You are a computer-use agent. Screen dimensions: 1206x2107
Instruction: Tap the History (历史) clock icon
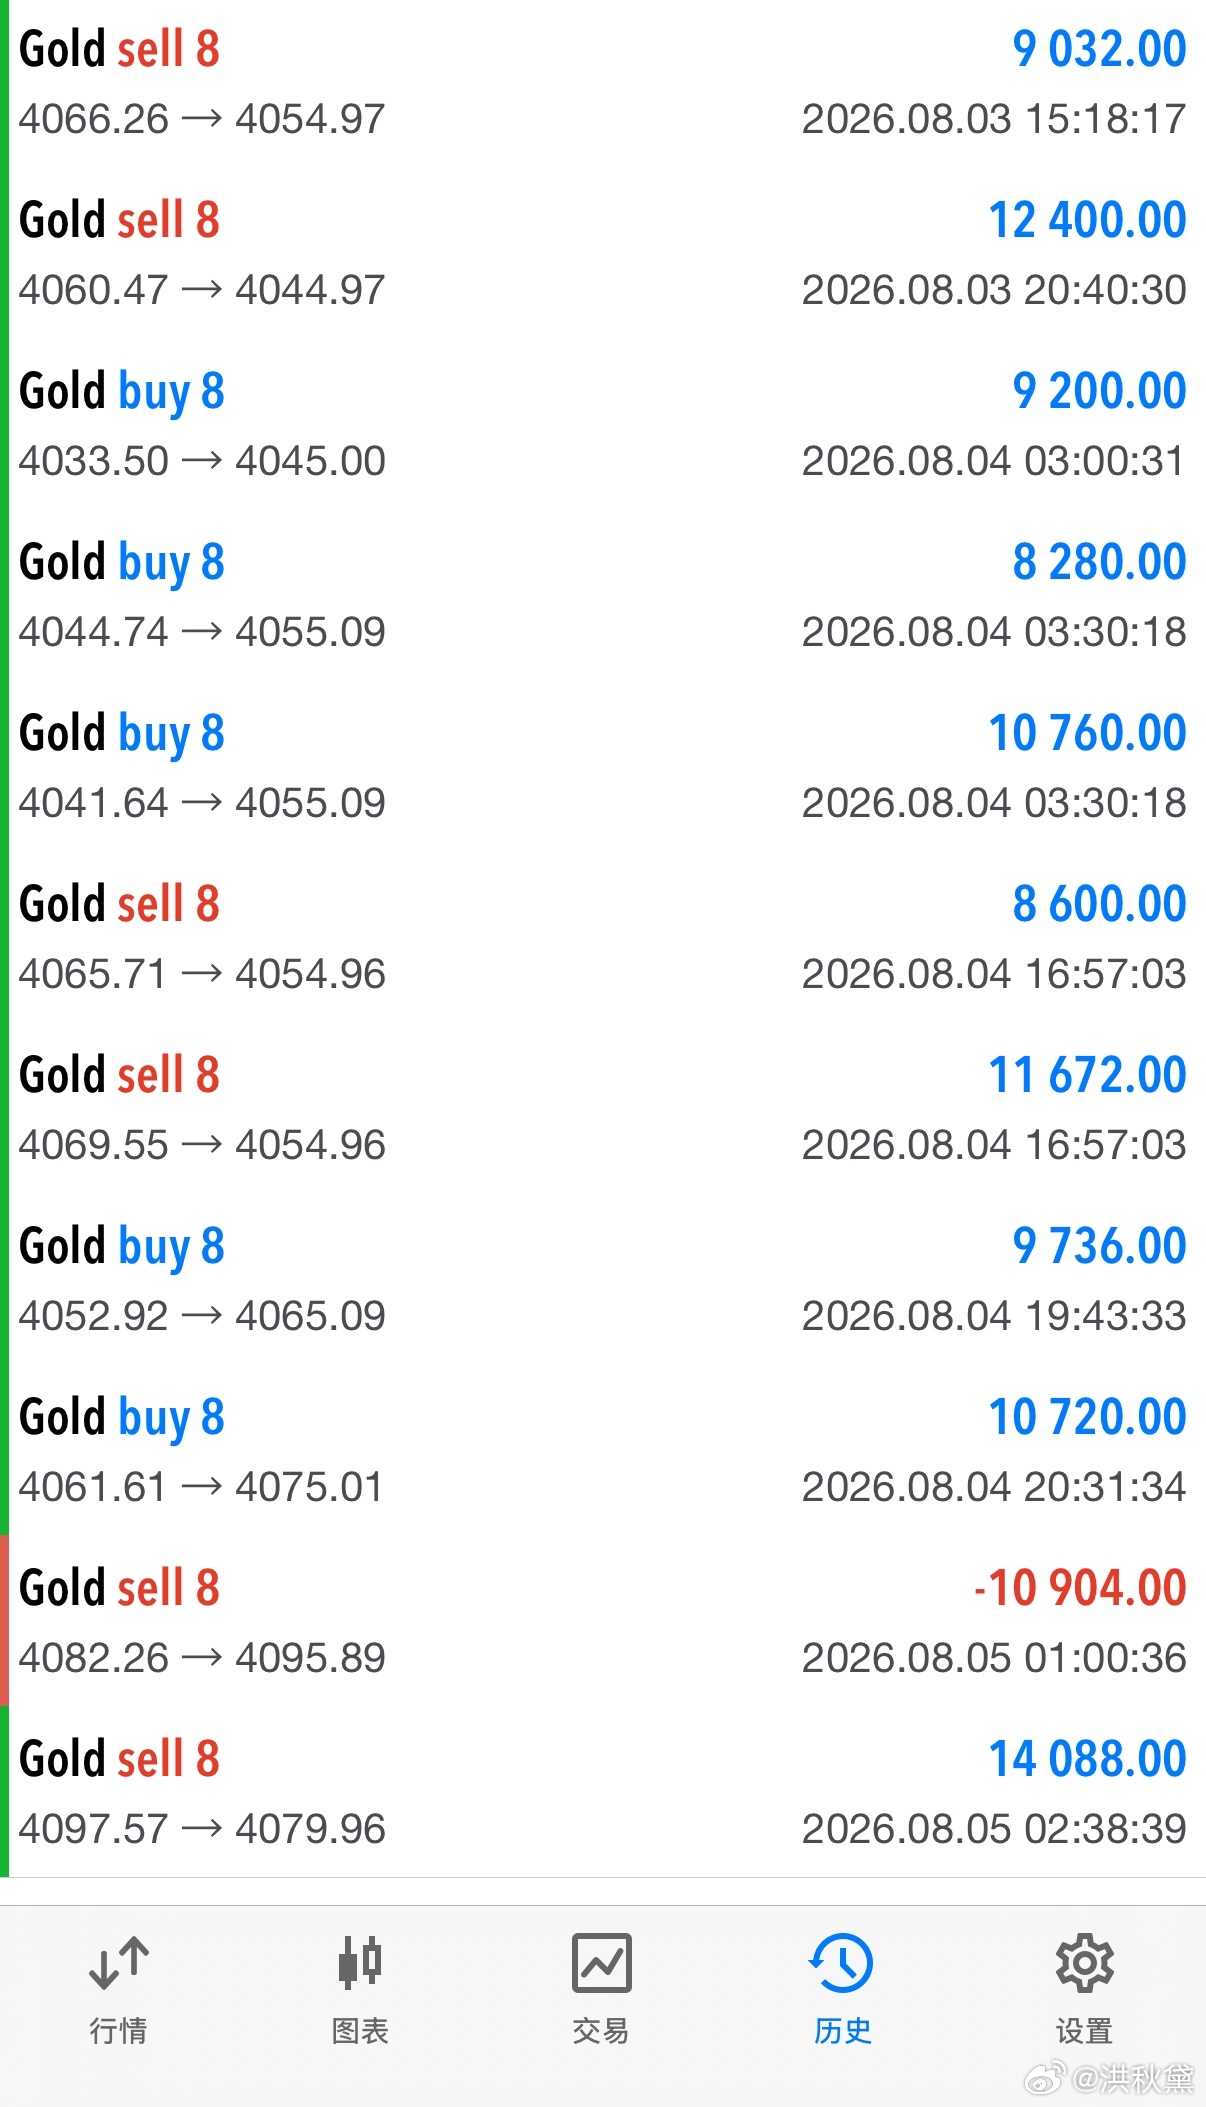[x=842, y=1962]
